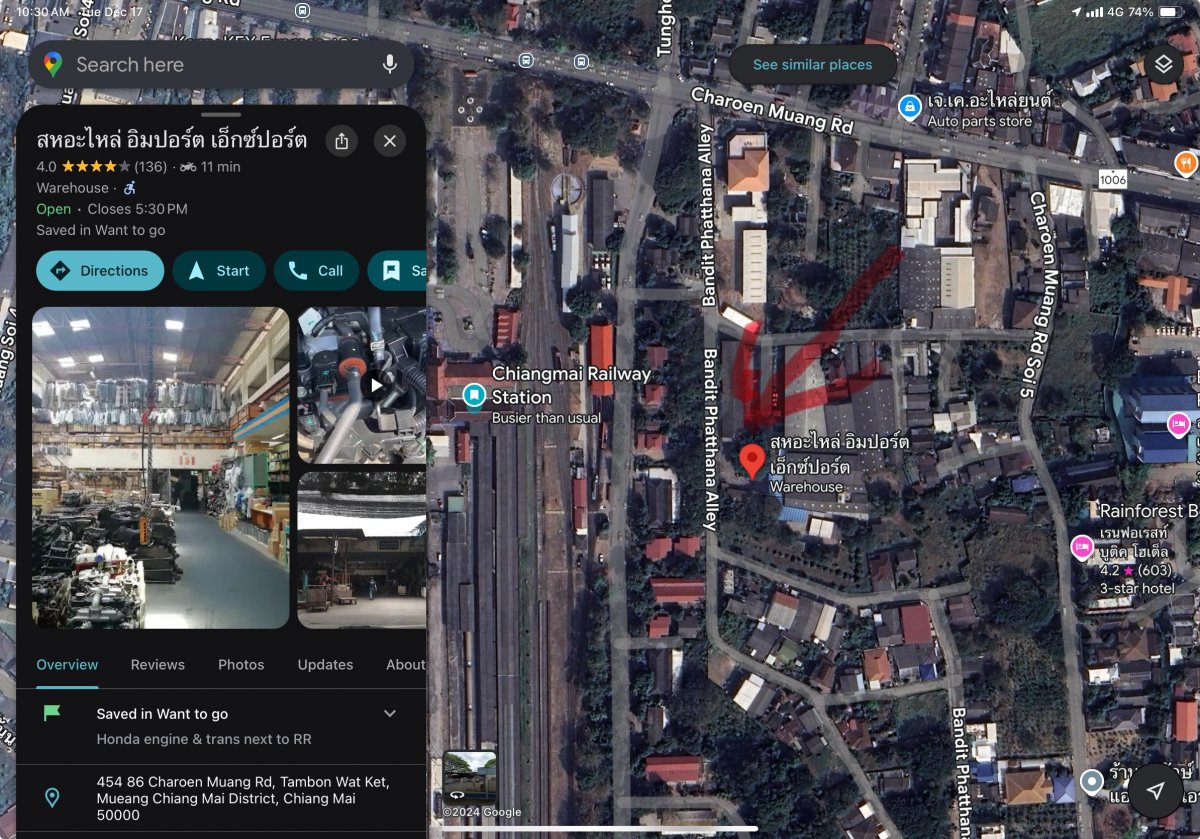Tap See similar places chip
The image size is (1200, 839).
[x=812, y=65]
